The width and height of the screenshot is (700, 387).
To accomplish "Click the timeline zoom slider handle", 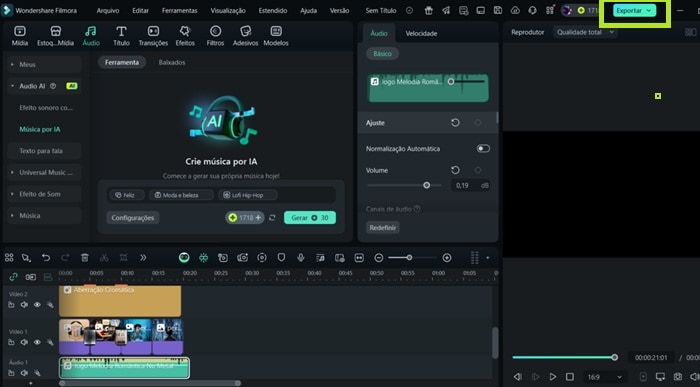I will tap(409, 258).
